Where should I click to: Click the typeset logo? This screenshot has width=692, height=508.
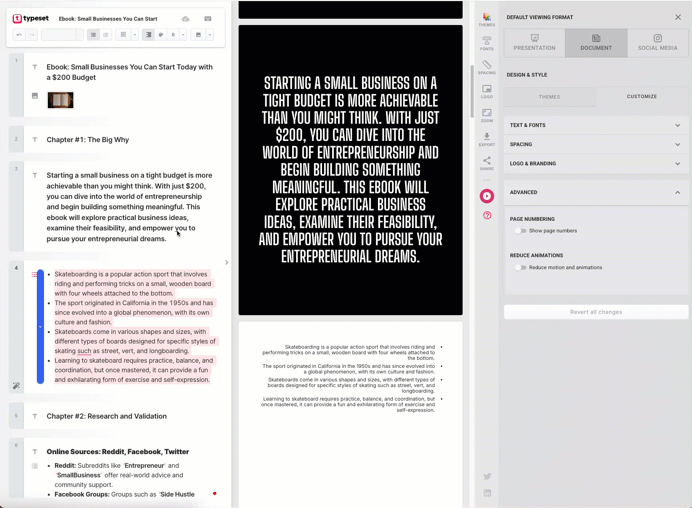(30, 19)
